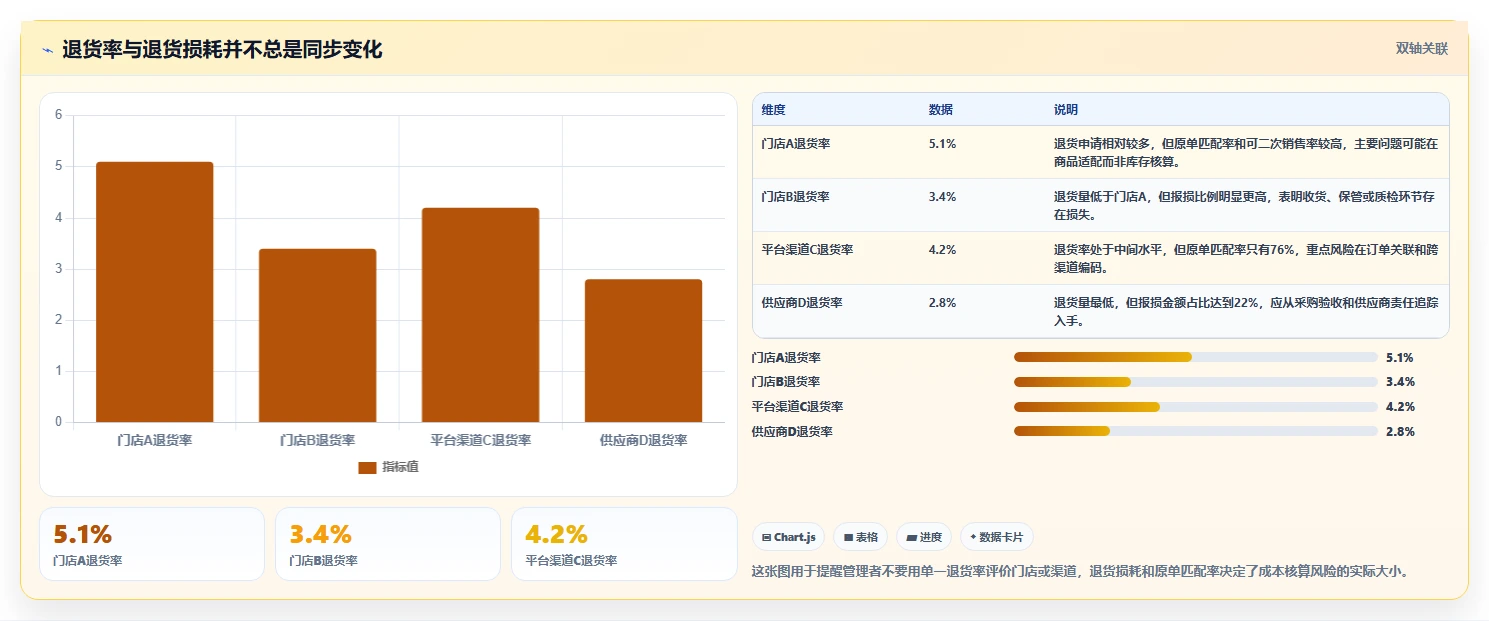Click the 5.1% value in the table
This screenshot has height=621, width=1489.
point(942,144)
